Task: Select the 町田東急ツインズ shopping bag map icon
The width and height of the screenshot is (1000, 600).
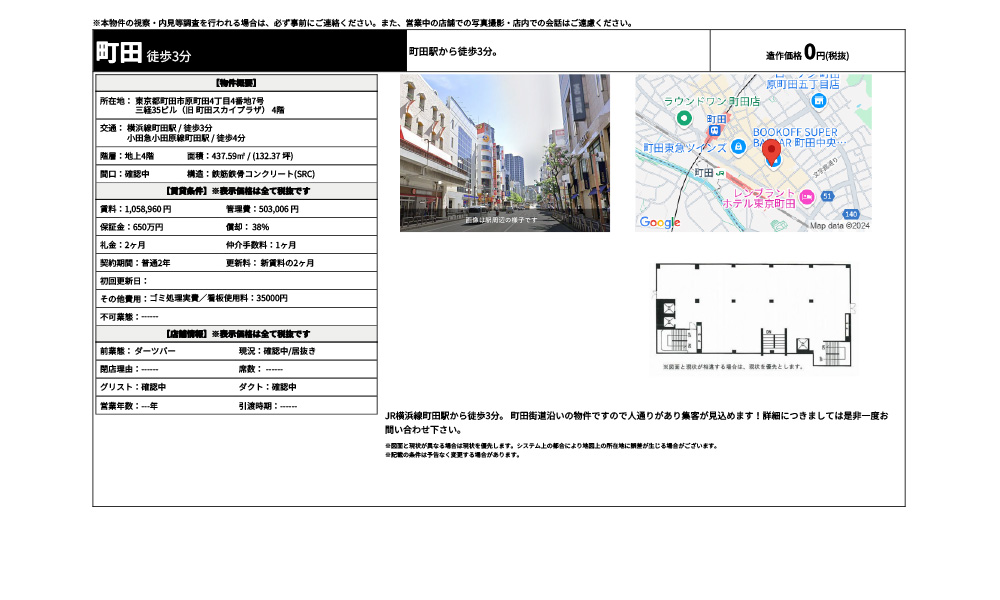Action: 738,148
